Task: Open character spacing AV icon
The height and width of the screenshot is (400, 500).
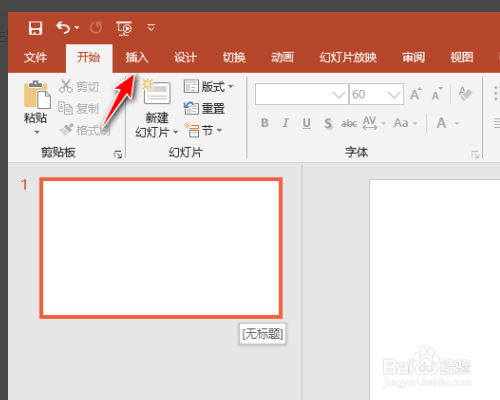Action: point(370,123)
